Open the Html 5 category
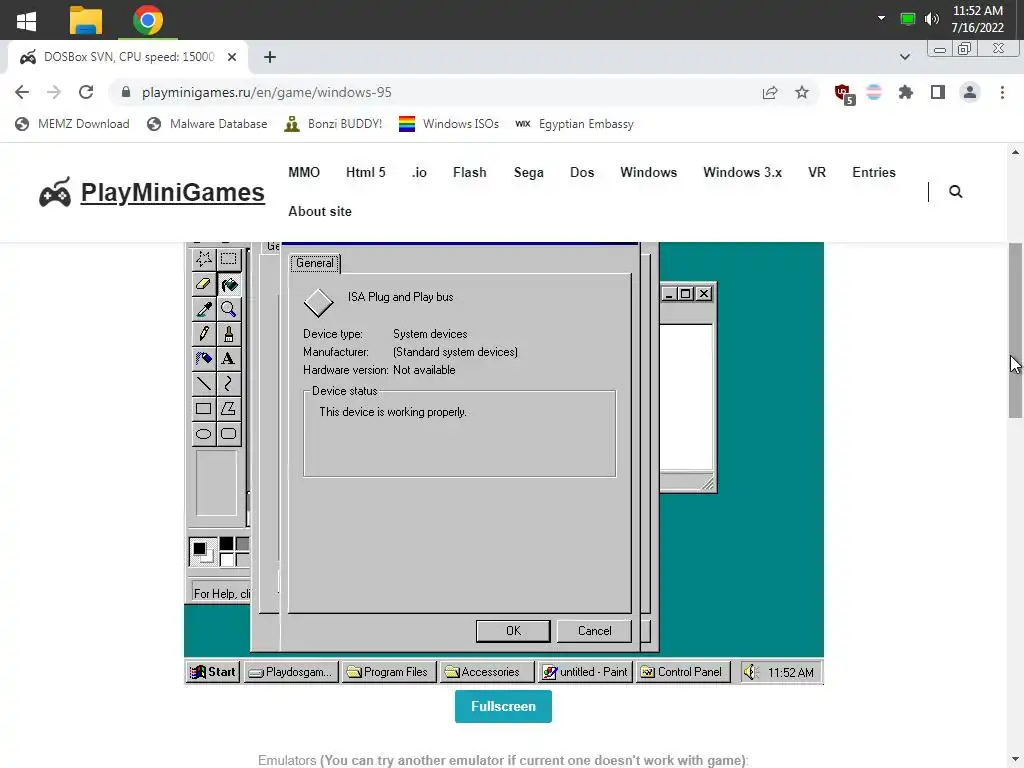Image resolution: width=1024 pixels, height=768 pixels. pyautogui.click(x=366, y=172)
